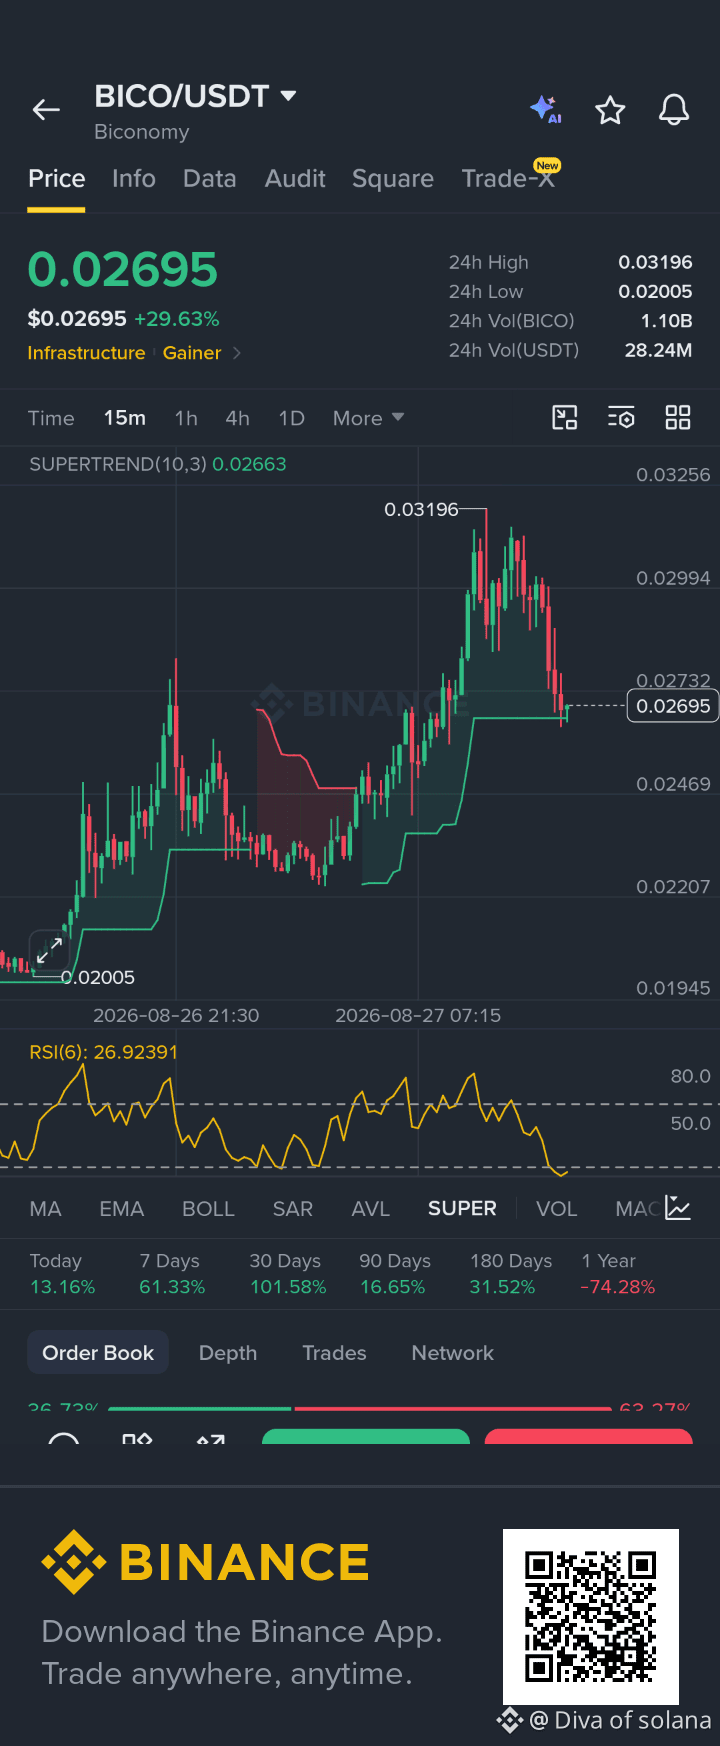Screen dimensions: 720x1746
Task: Open the Audit tab
Action: point(295,179)
